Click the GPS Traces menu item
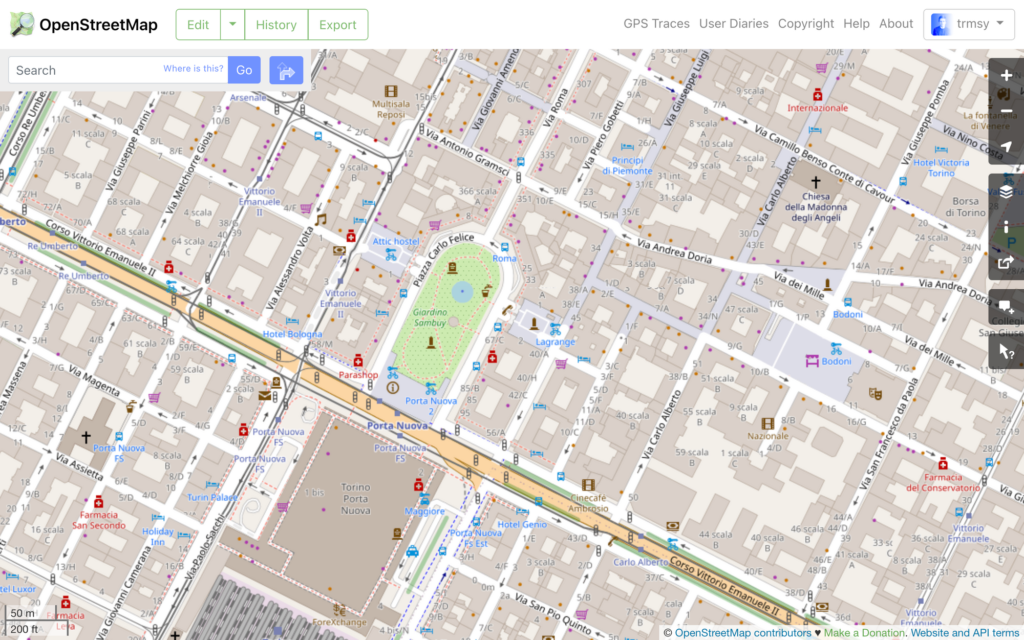The width and height of the screenshot is (1024, 640). click(x=656, y=23)
